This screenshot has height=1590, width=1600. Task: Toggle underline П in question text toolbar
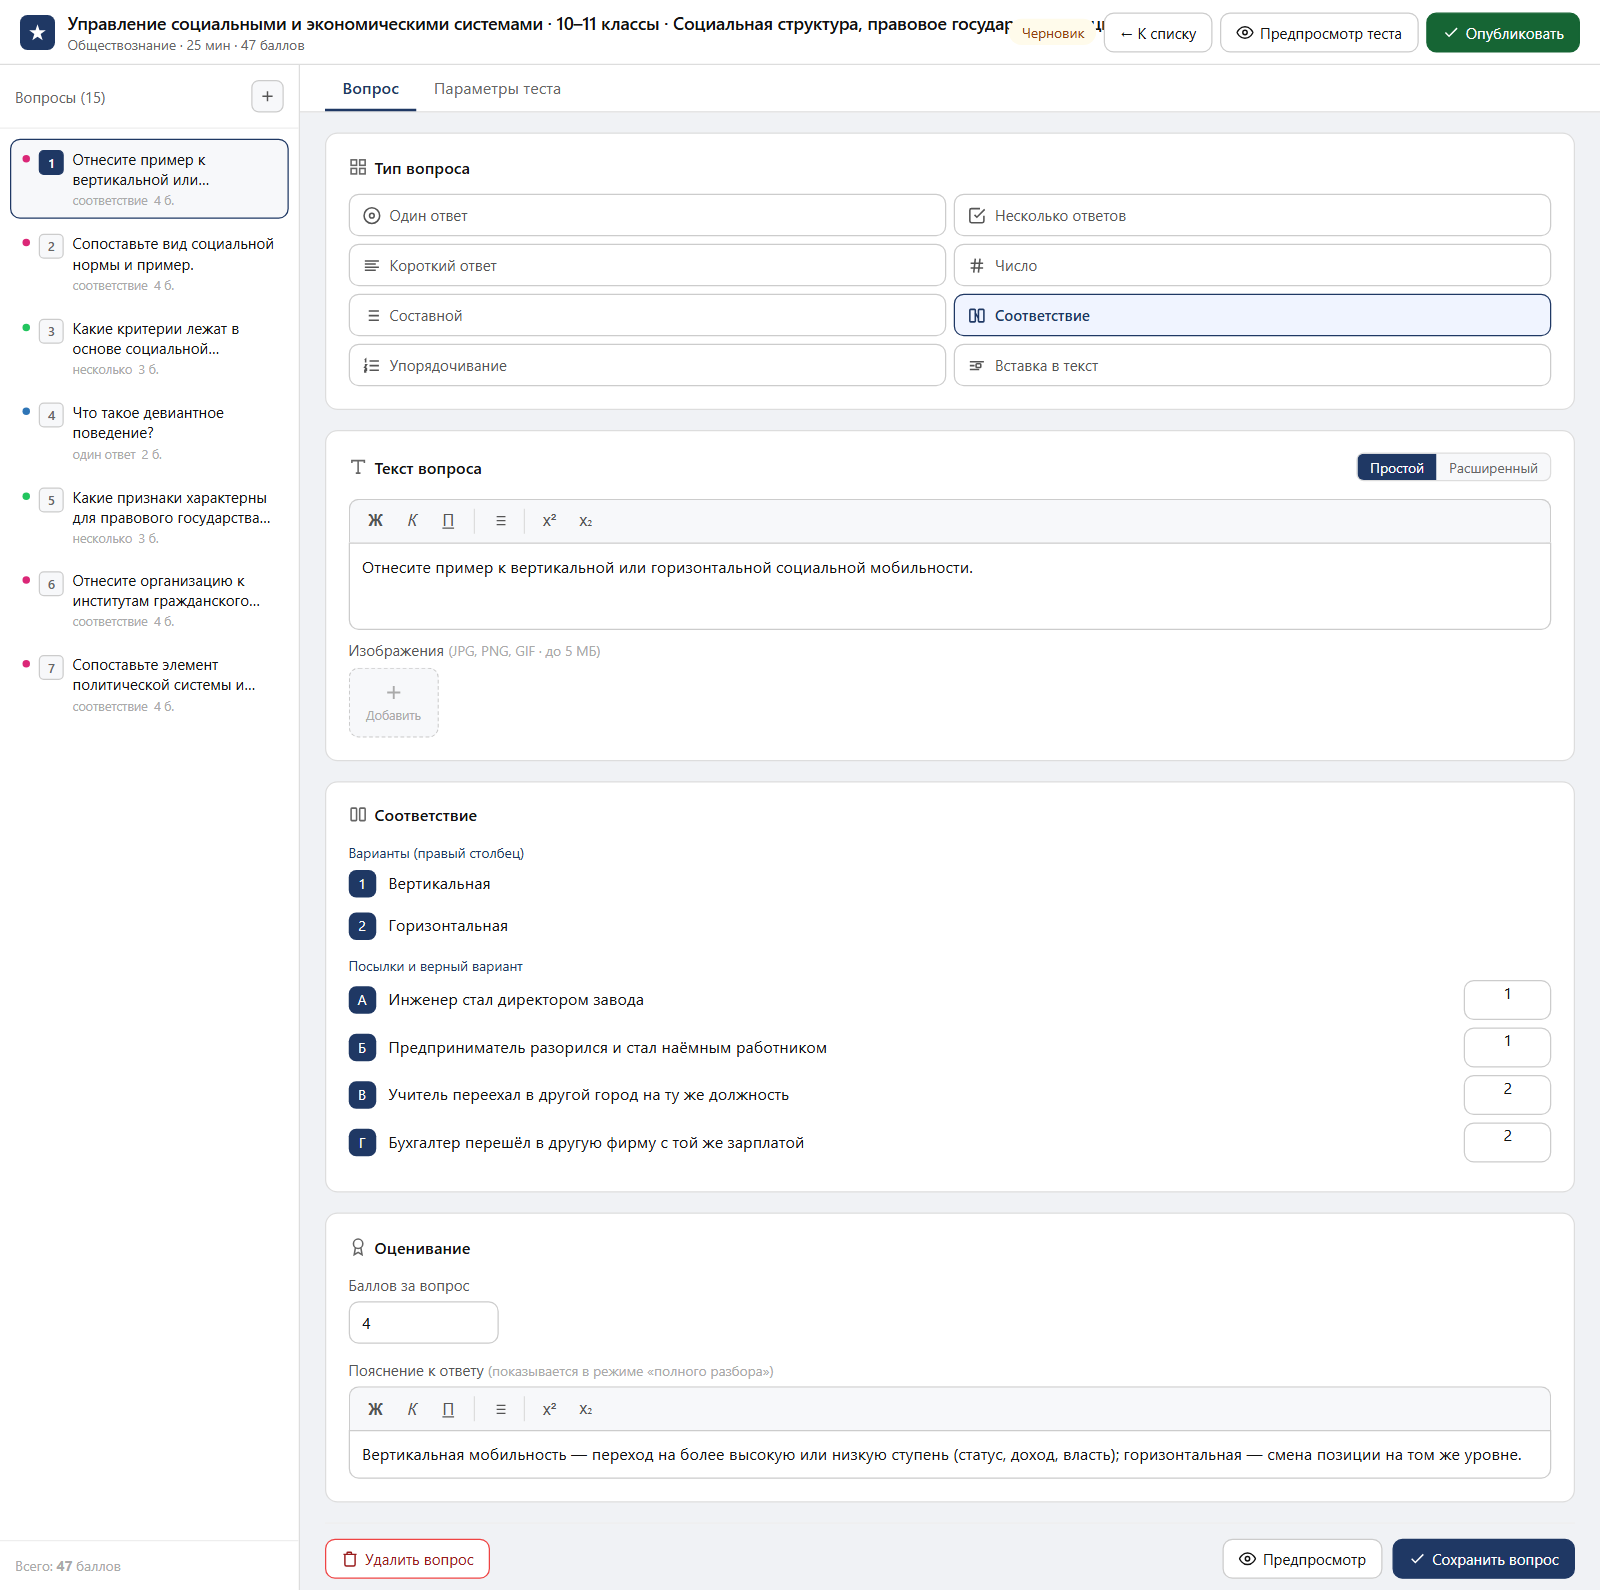click(448, 521)
